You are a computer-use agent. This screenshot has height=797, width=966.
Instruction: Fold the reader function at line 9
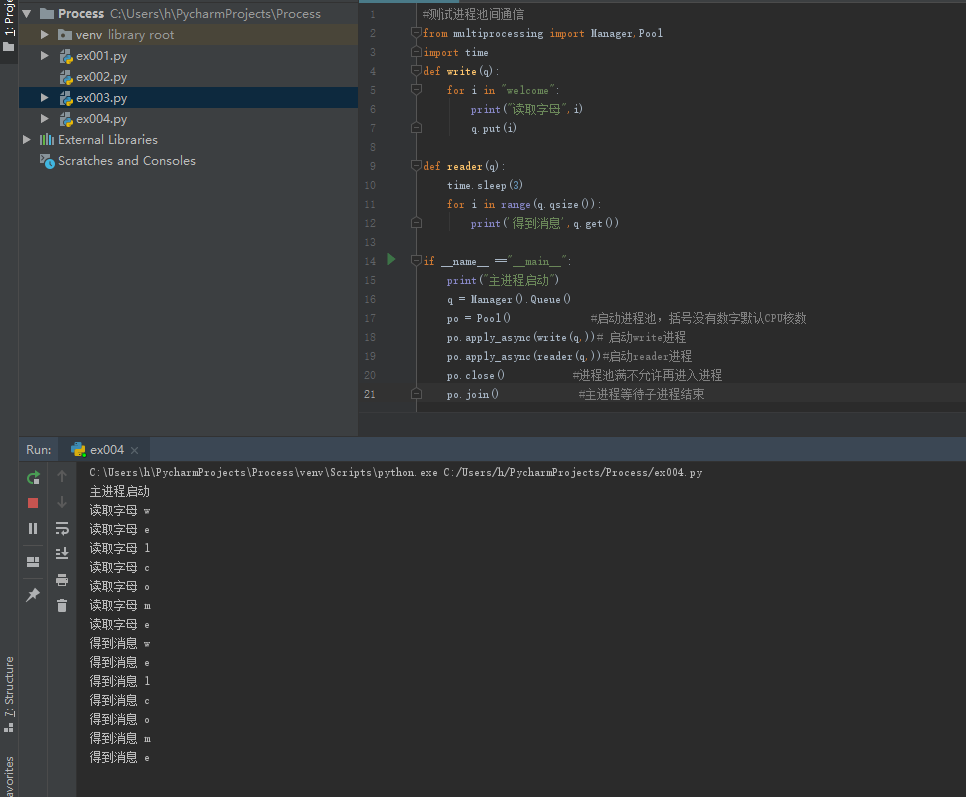coord(416,166)
